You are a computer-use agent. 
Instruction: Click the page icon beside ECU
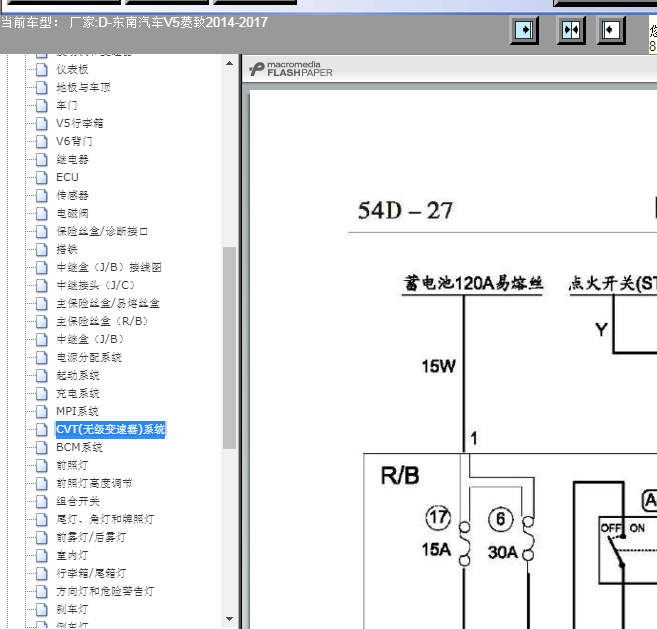coord(41,177)
